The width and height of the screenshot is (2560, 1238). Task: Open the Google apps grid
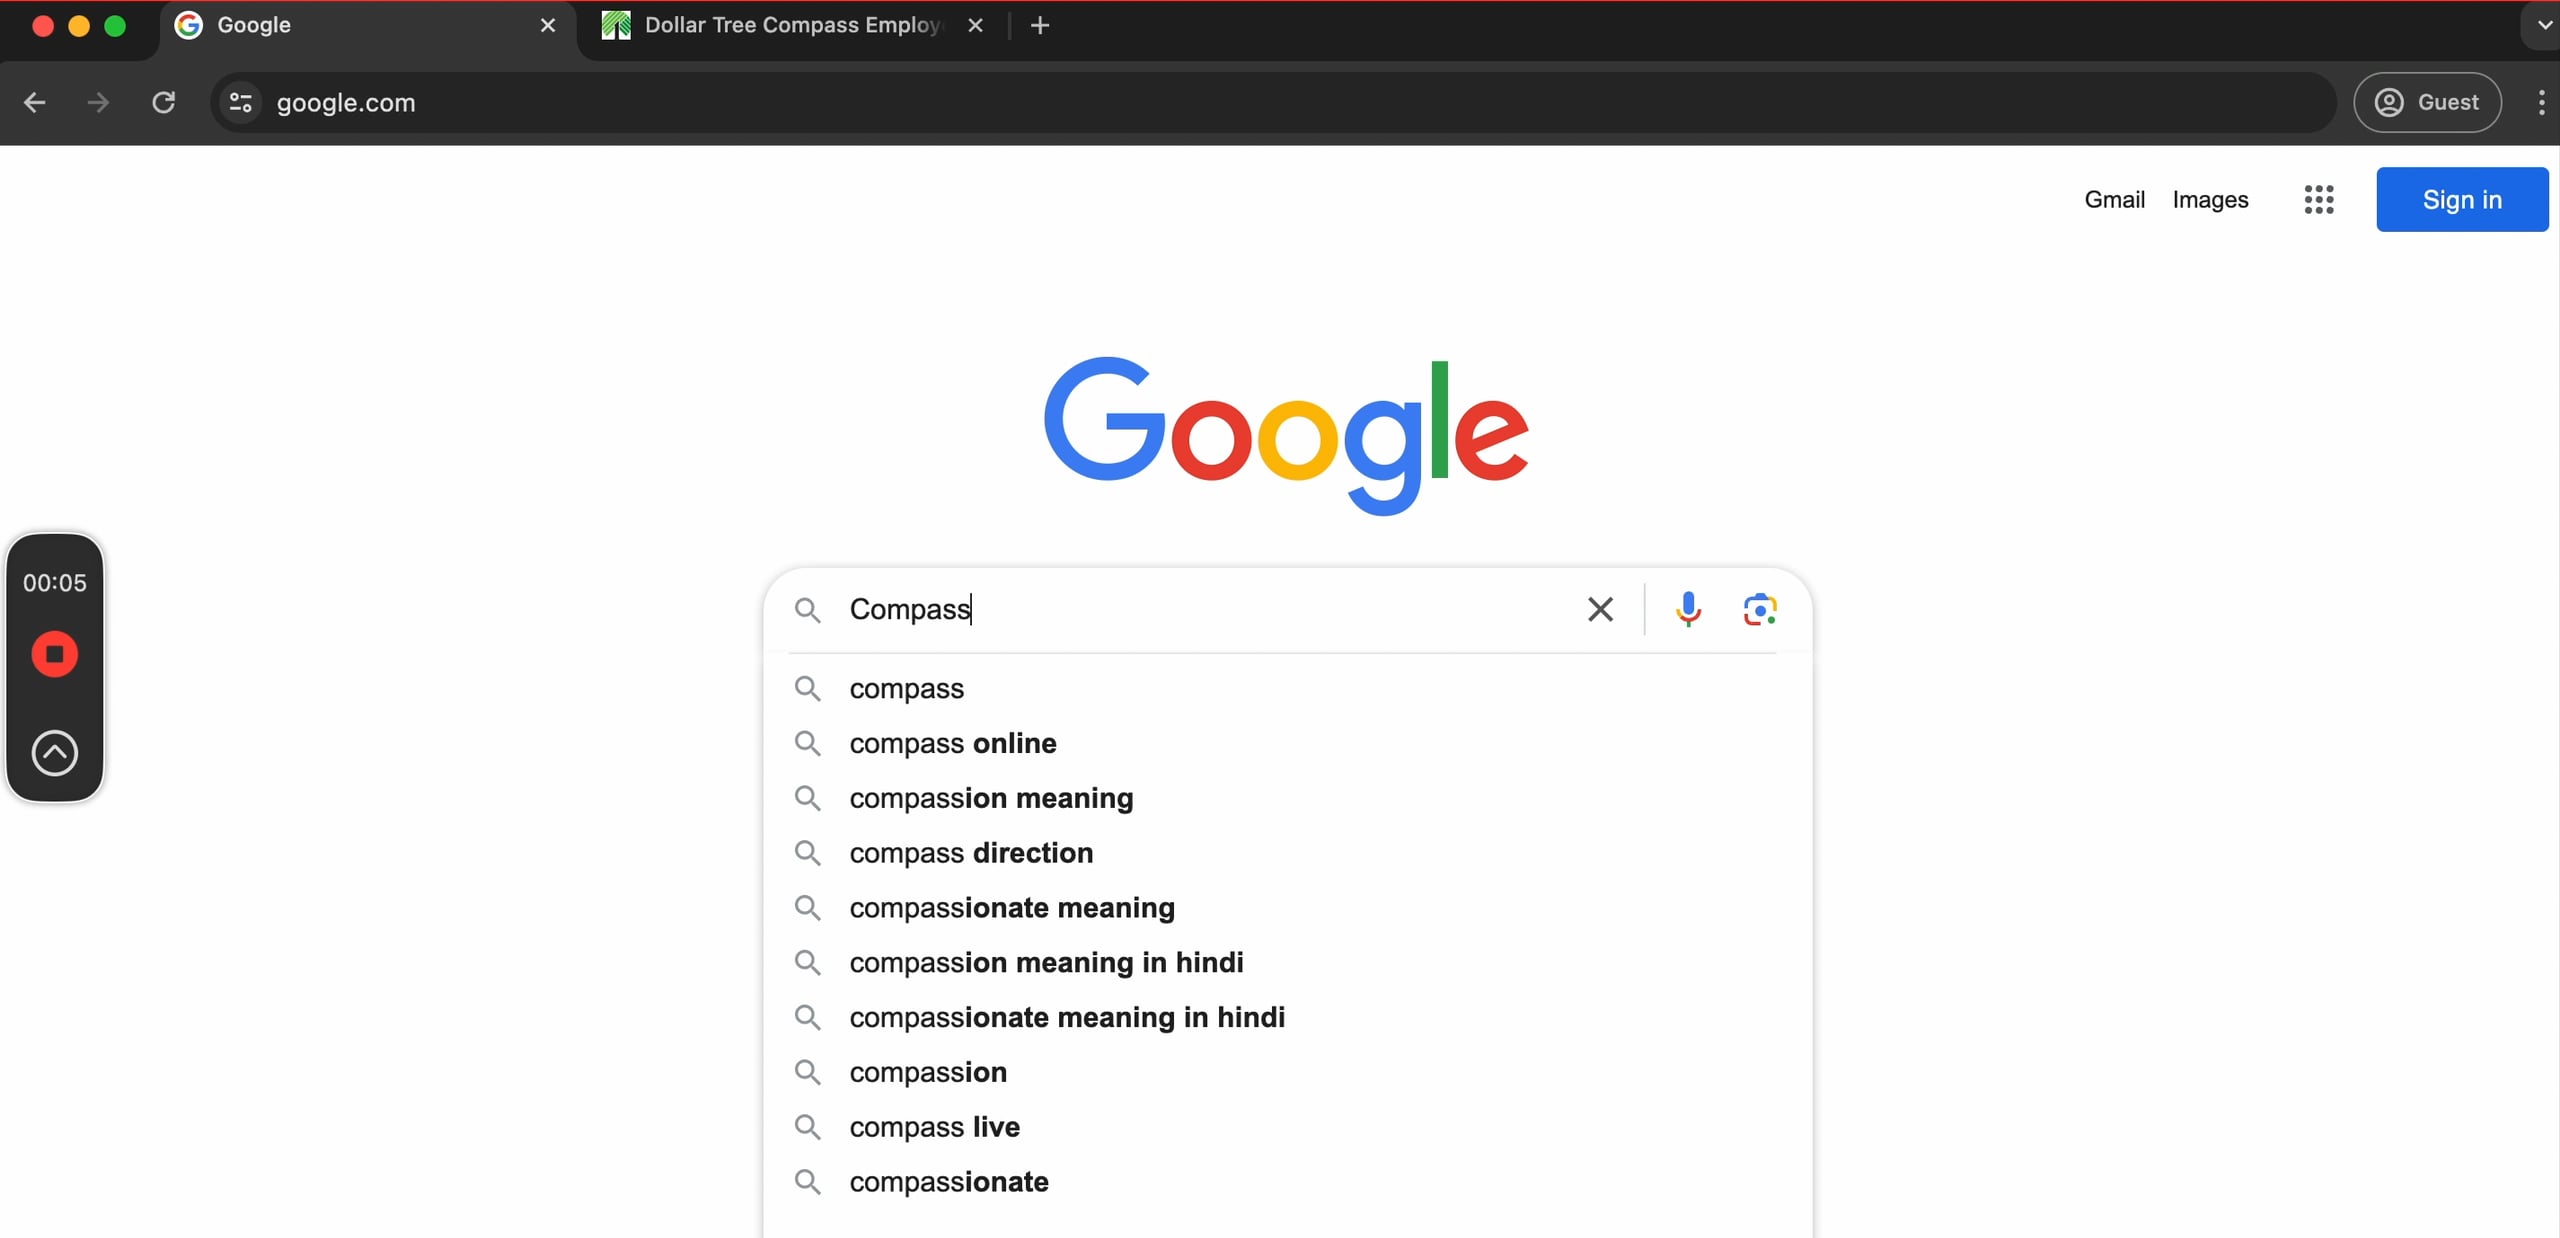point(2318,200)
